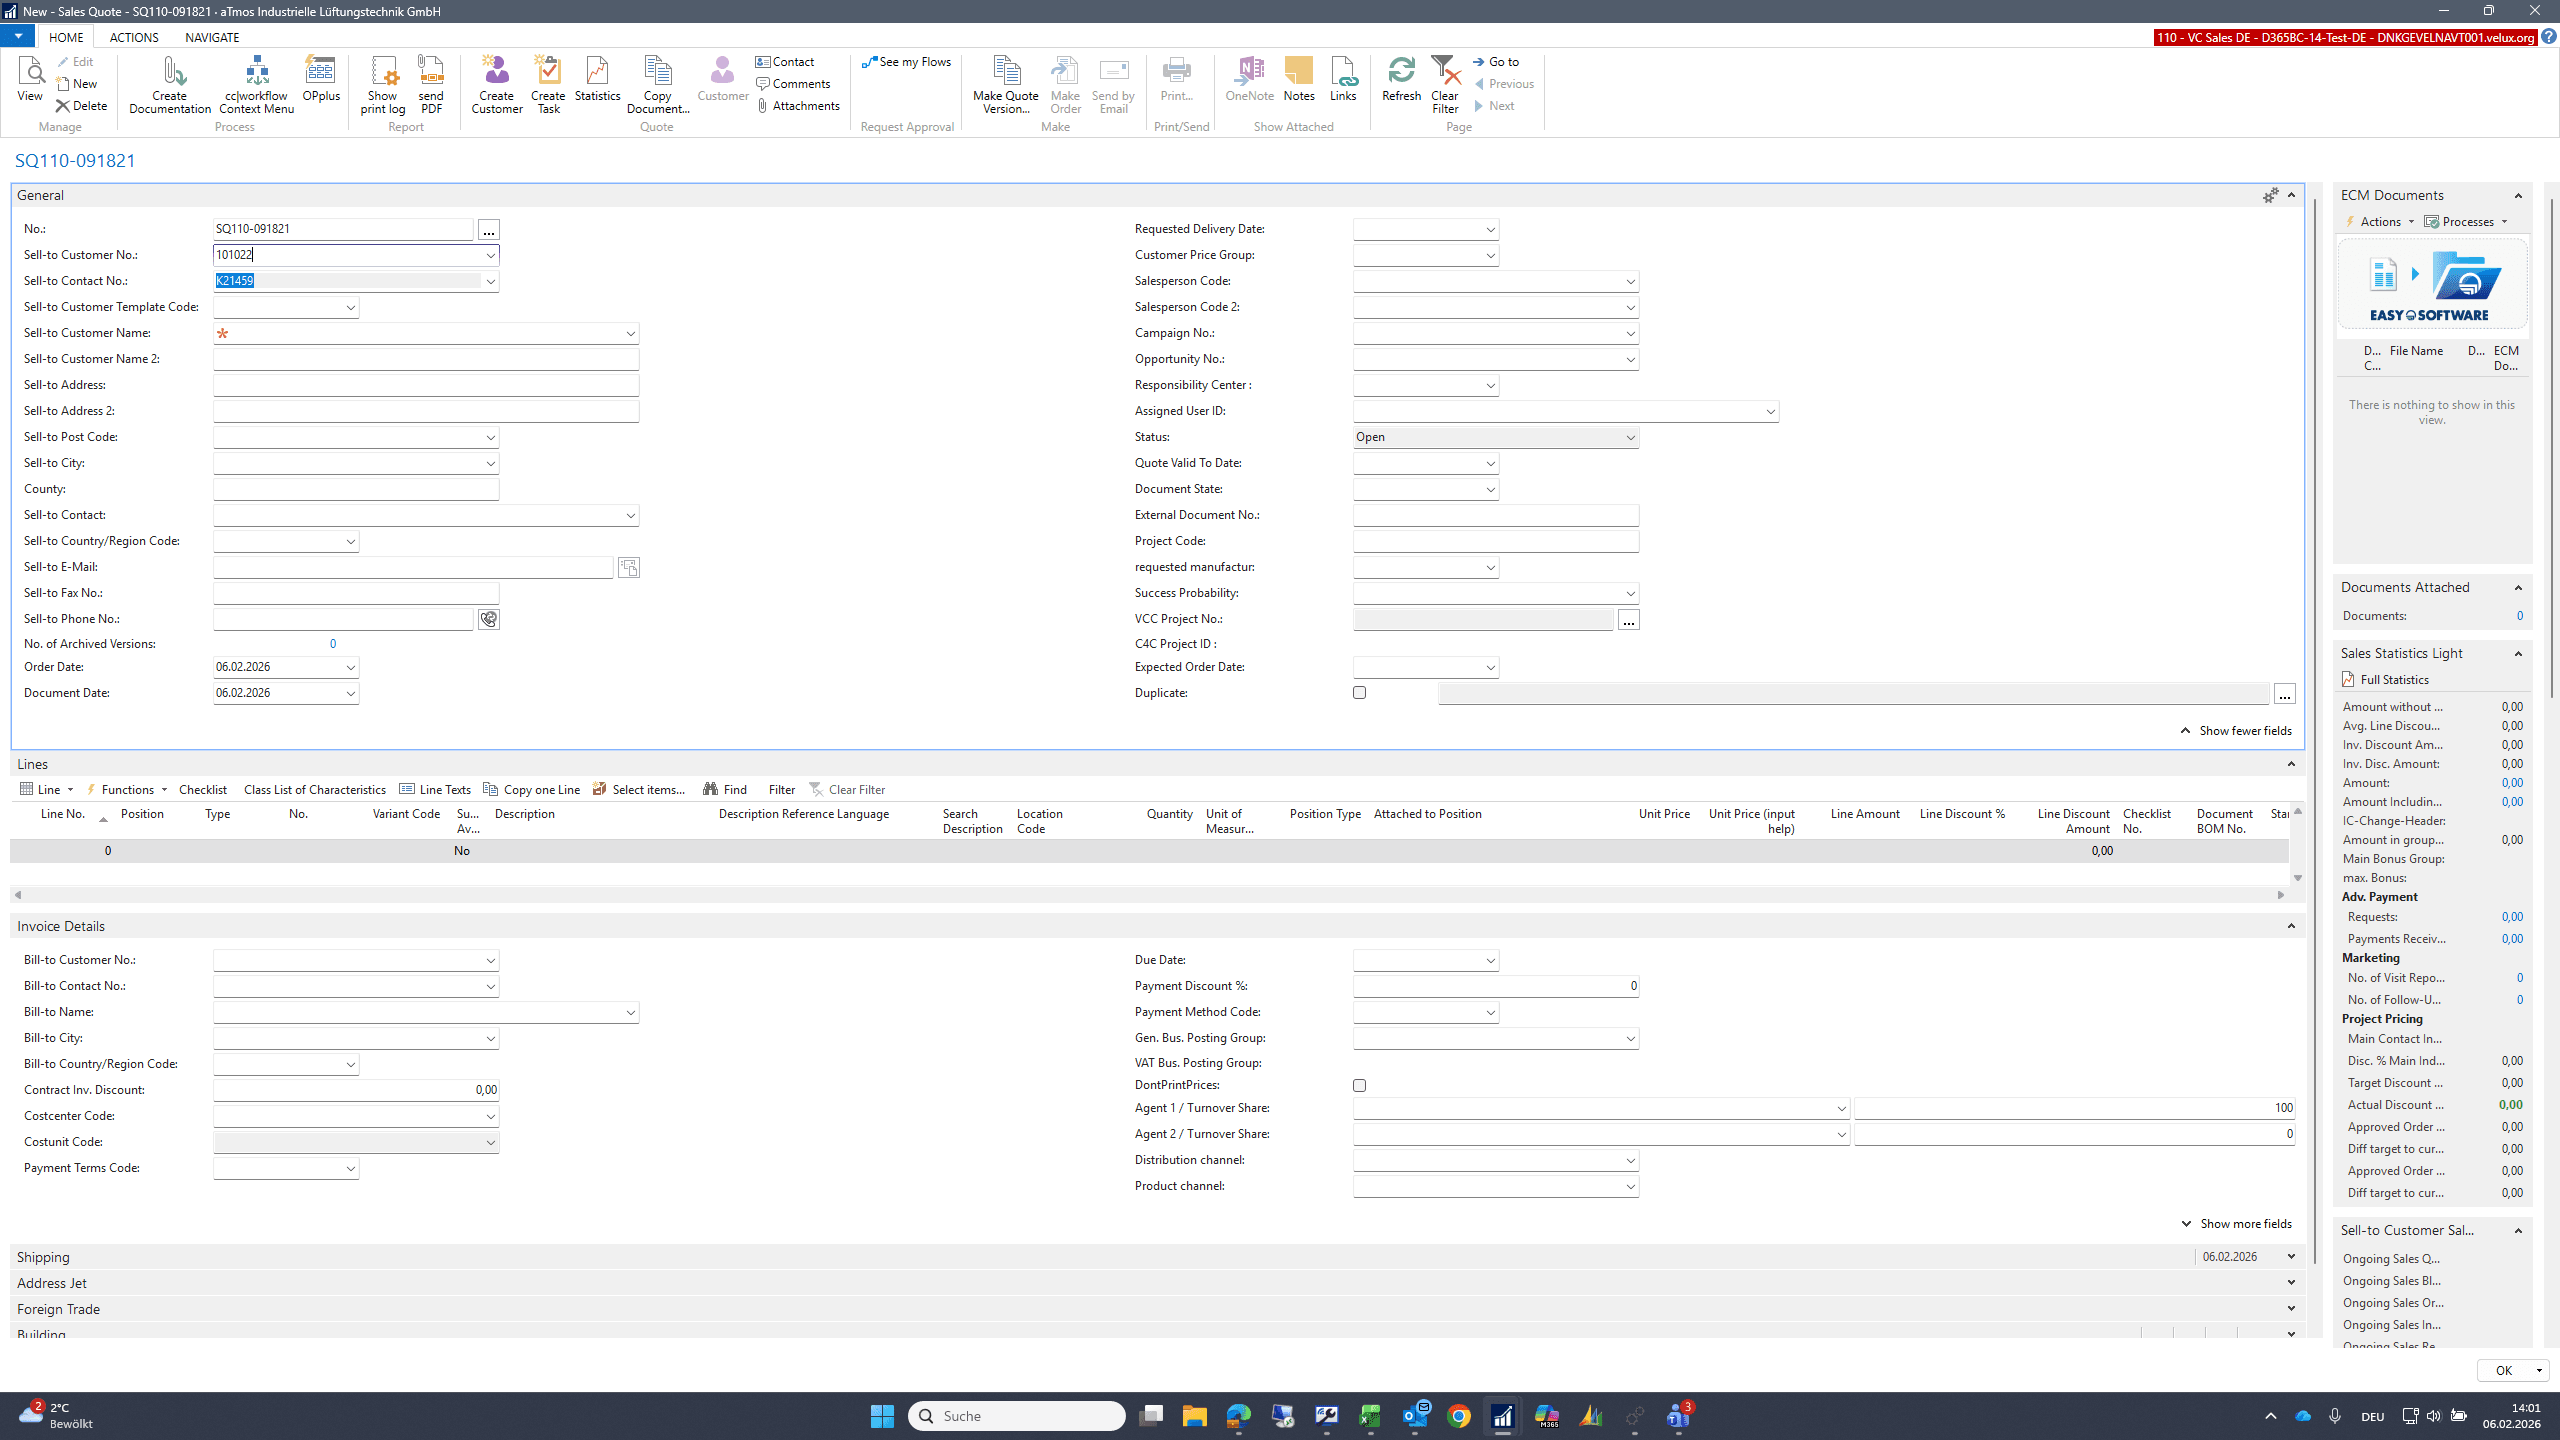Screen dimensions: 2560x1440
Task: Open Payment Method Code dropdown
Action: (x=1490, y=1013)
